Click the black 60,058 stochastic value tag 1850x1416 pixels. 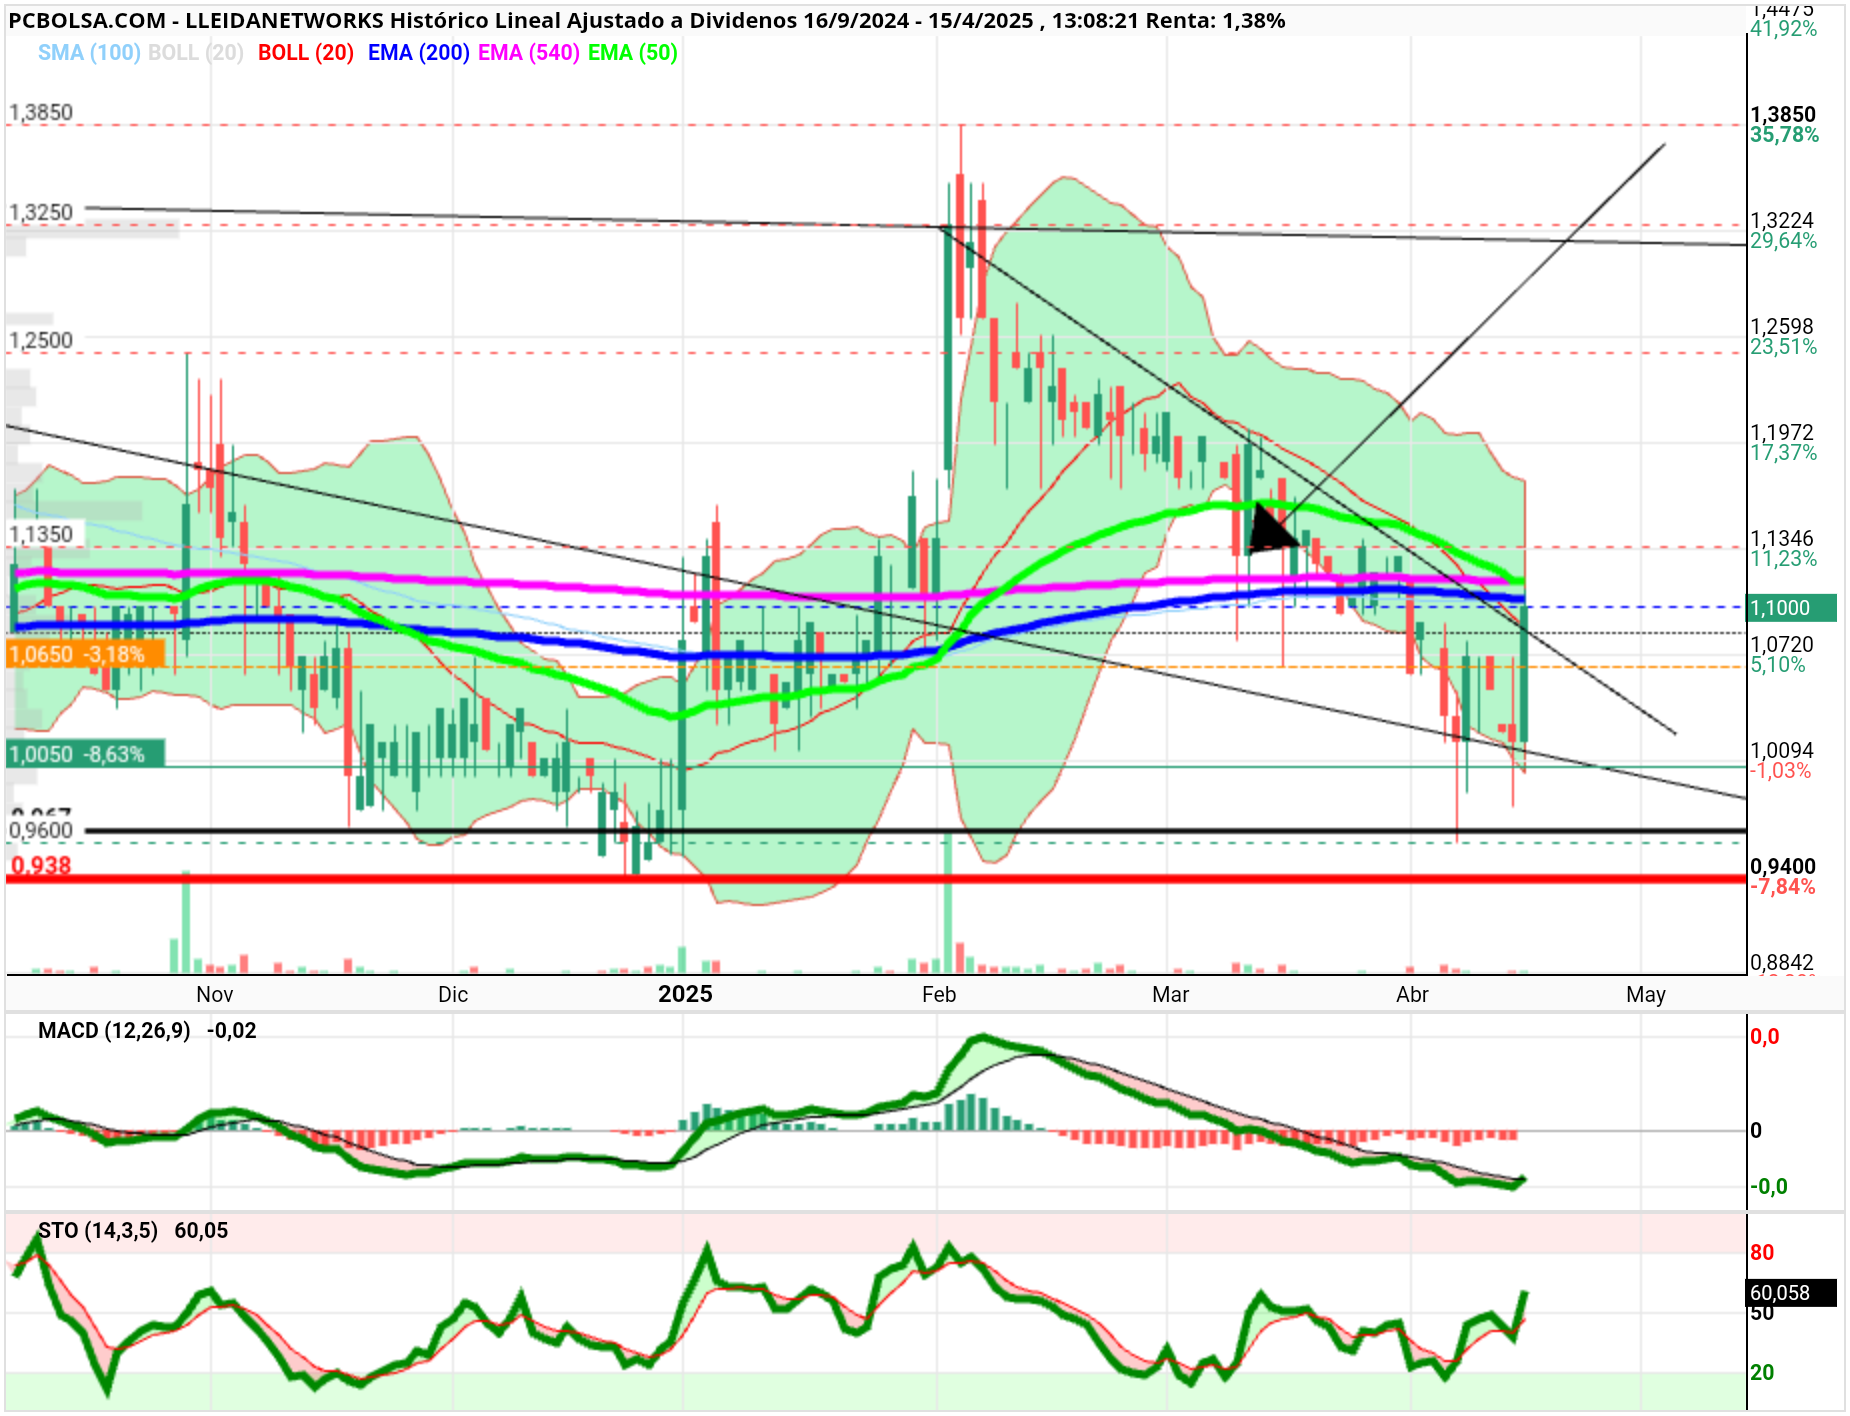click(x=1792, y=1293)
